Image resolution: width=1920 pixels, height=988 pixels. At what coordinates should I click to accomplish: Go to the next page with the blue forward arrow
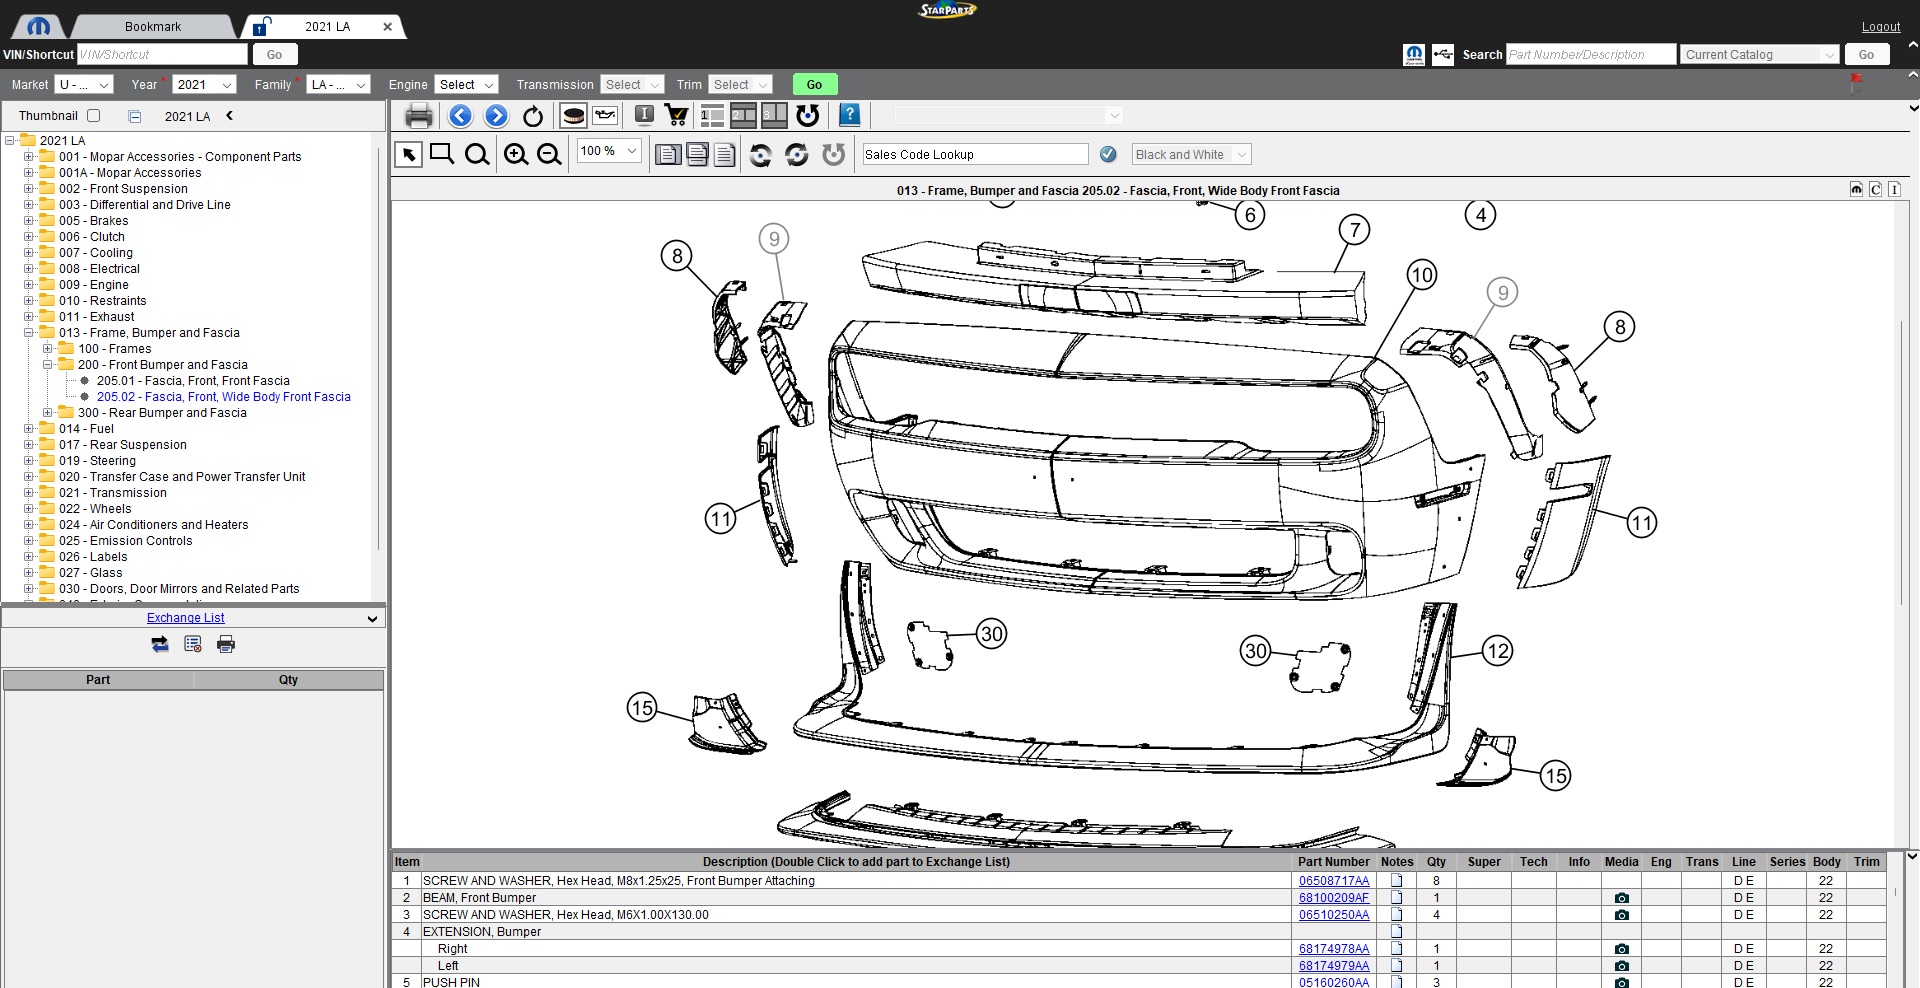pos(496,116)
